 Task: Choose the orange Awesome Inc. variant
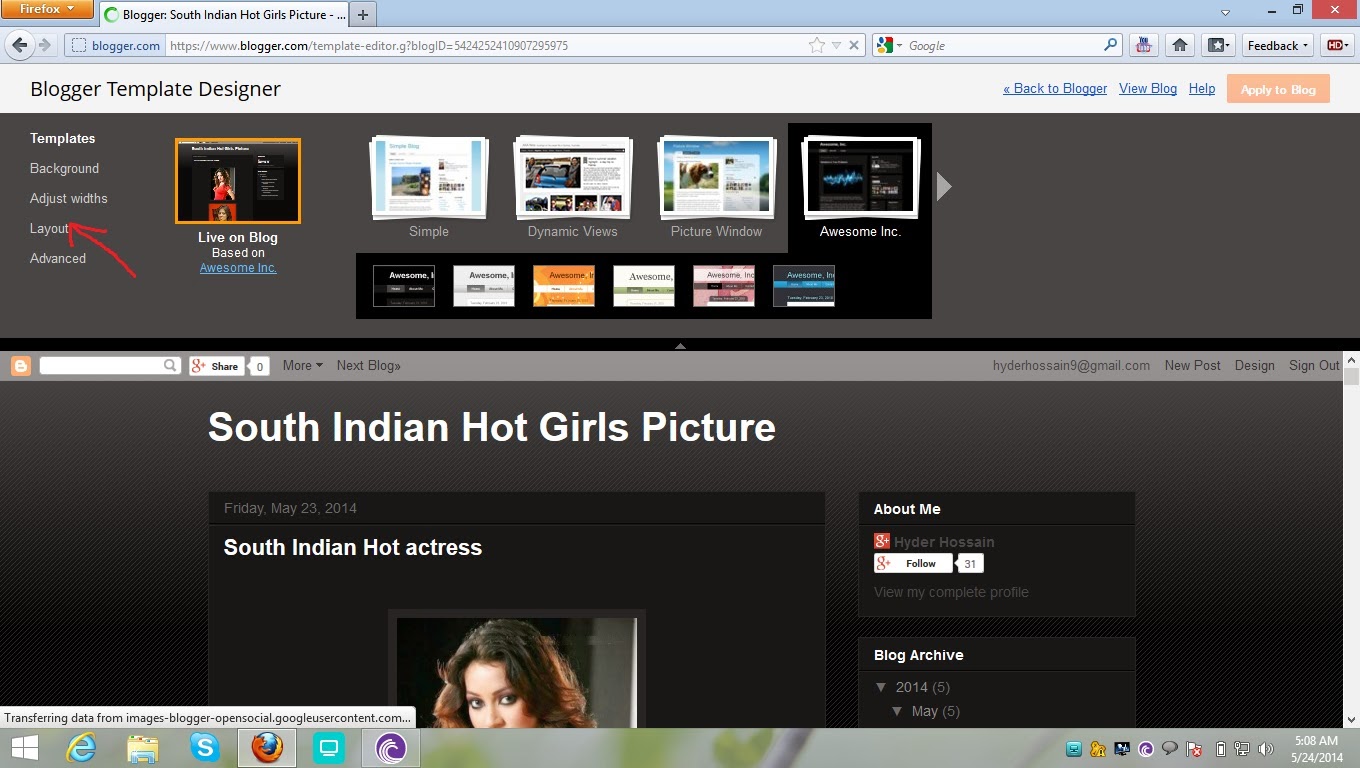tap(564, 286)
